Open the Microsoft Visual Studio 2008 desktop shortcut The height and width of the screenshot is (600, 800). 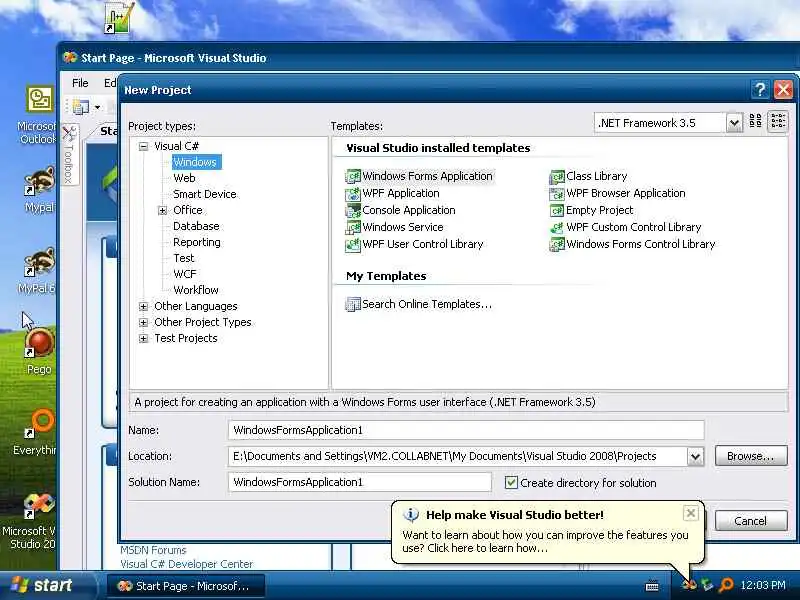[x=31, y=521]
